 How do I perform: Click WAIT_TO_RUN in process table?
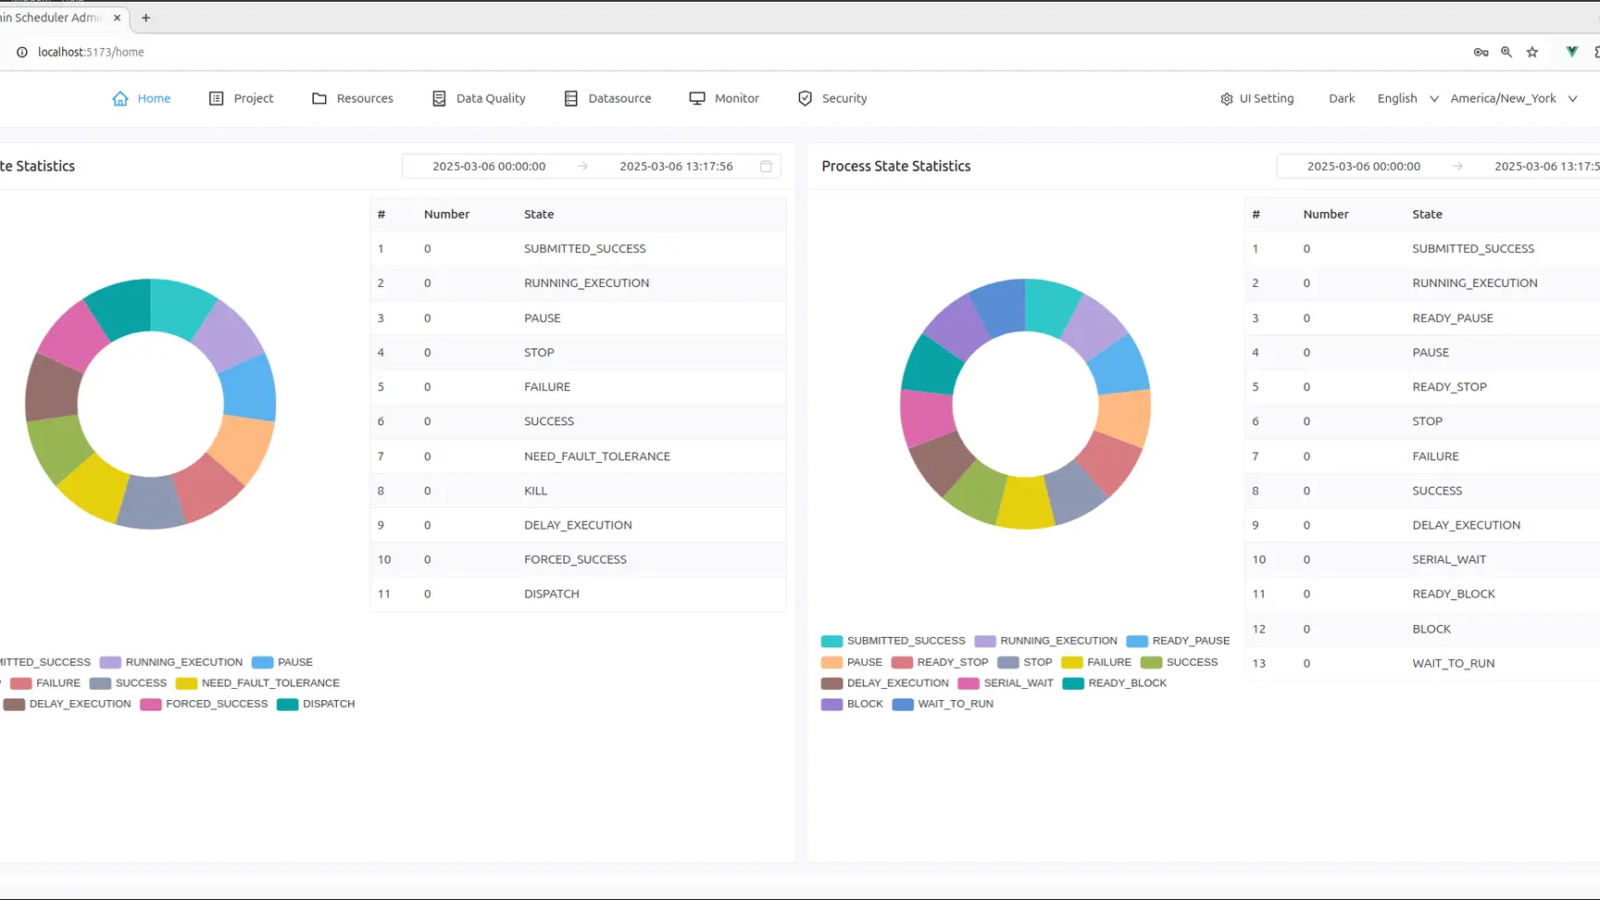pyautogui.click(x=1453, y=663)
